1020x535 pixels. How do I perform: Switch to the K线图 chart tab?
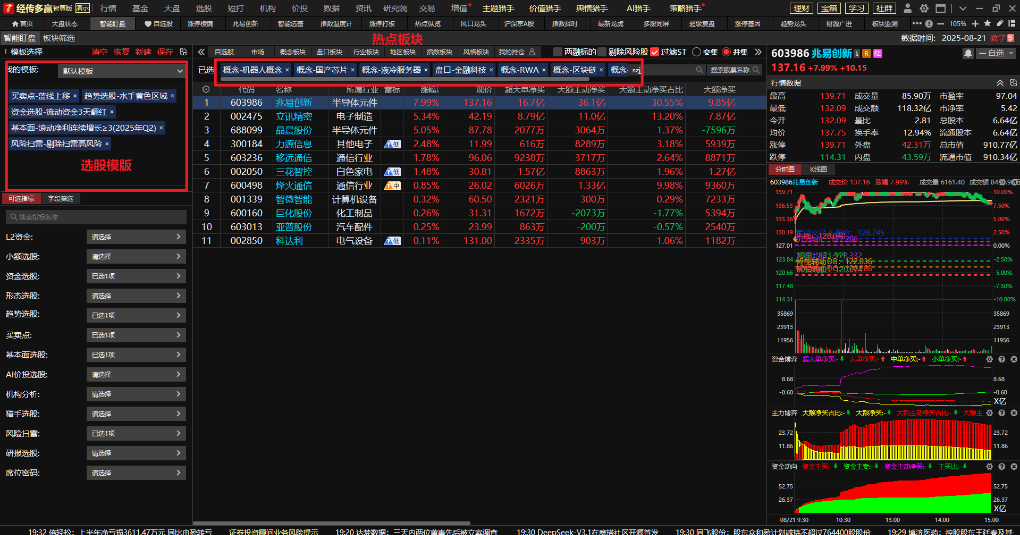(x=818, y=169)
